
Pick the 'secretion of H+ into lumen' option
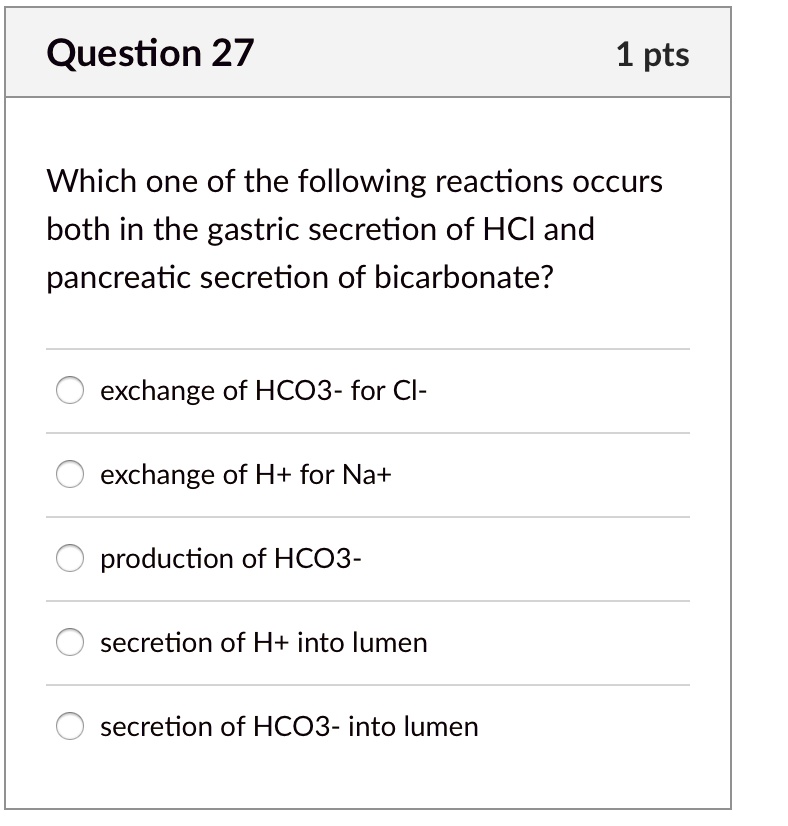(x=69, y=643)
